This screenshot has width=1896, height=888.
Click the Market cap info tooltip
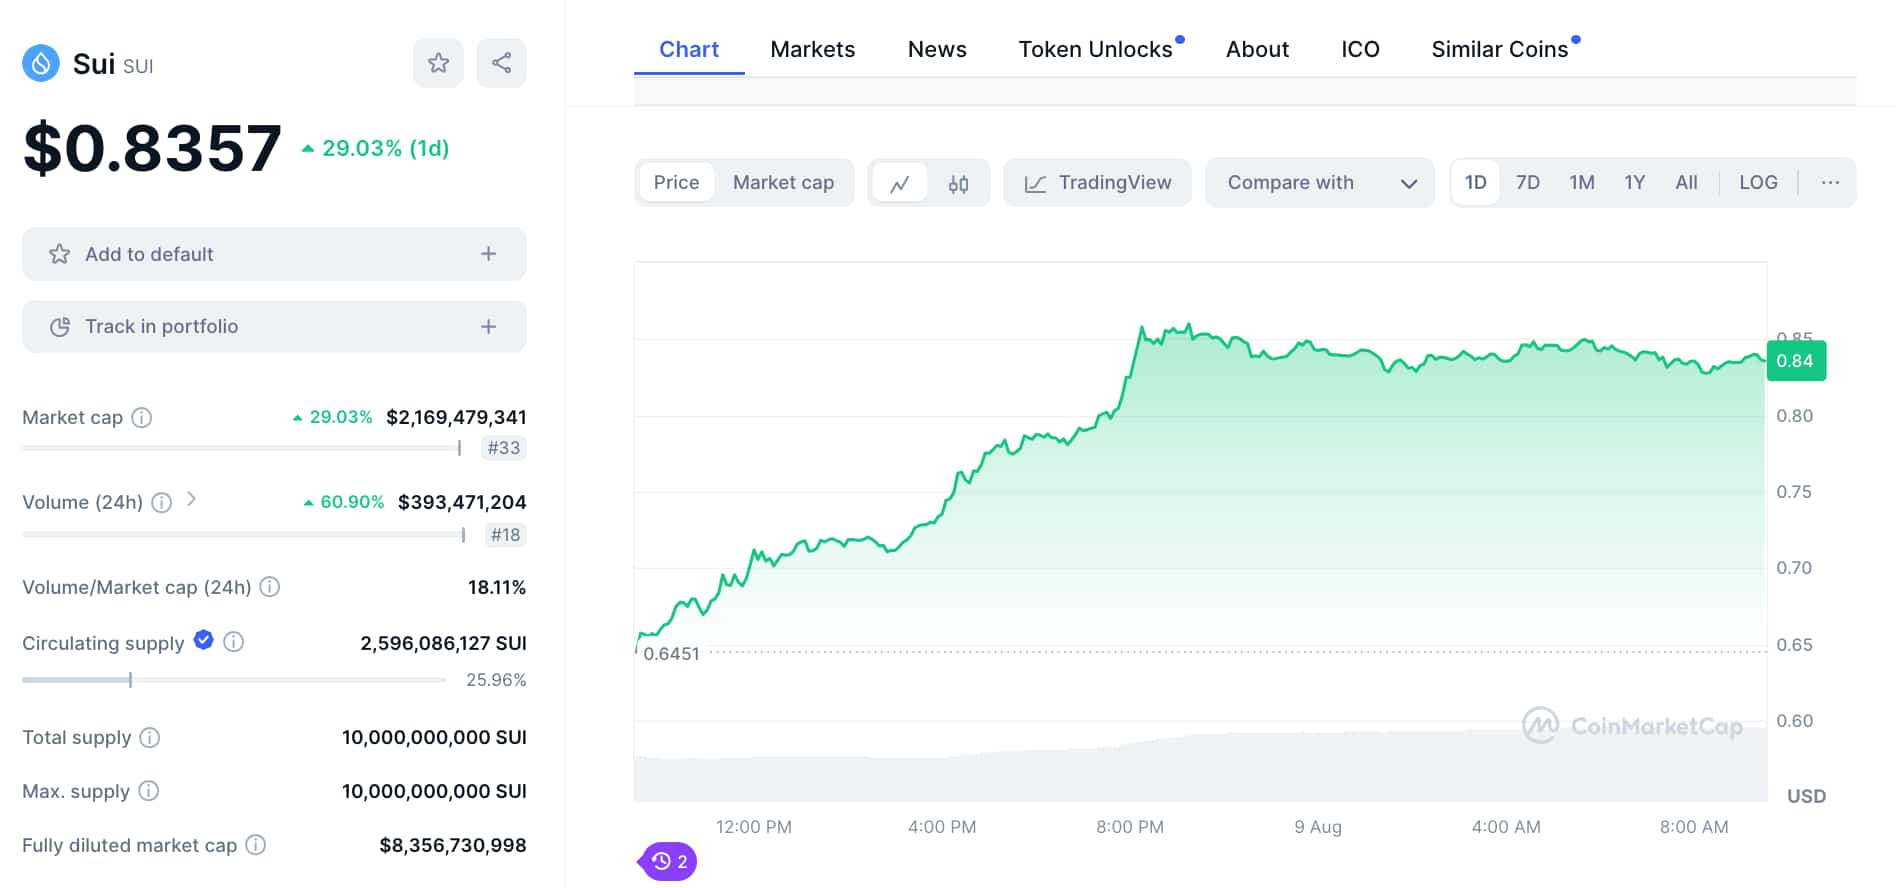tap(141, 418)
